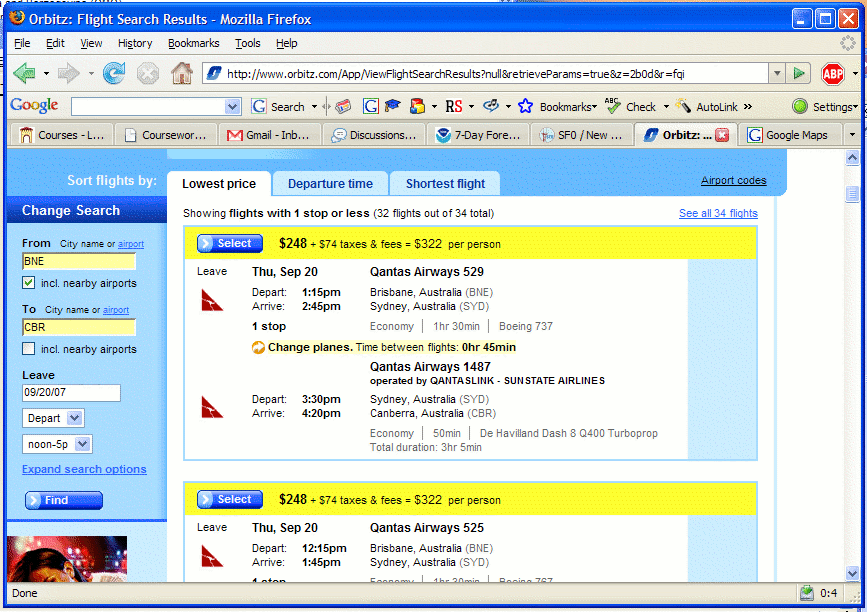Click the graduation cap Scholar icon

pos(393,106)
